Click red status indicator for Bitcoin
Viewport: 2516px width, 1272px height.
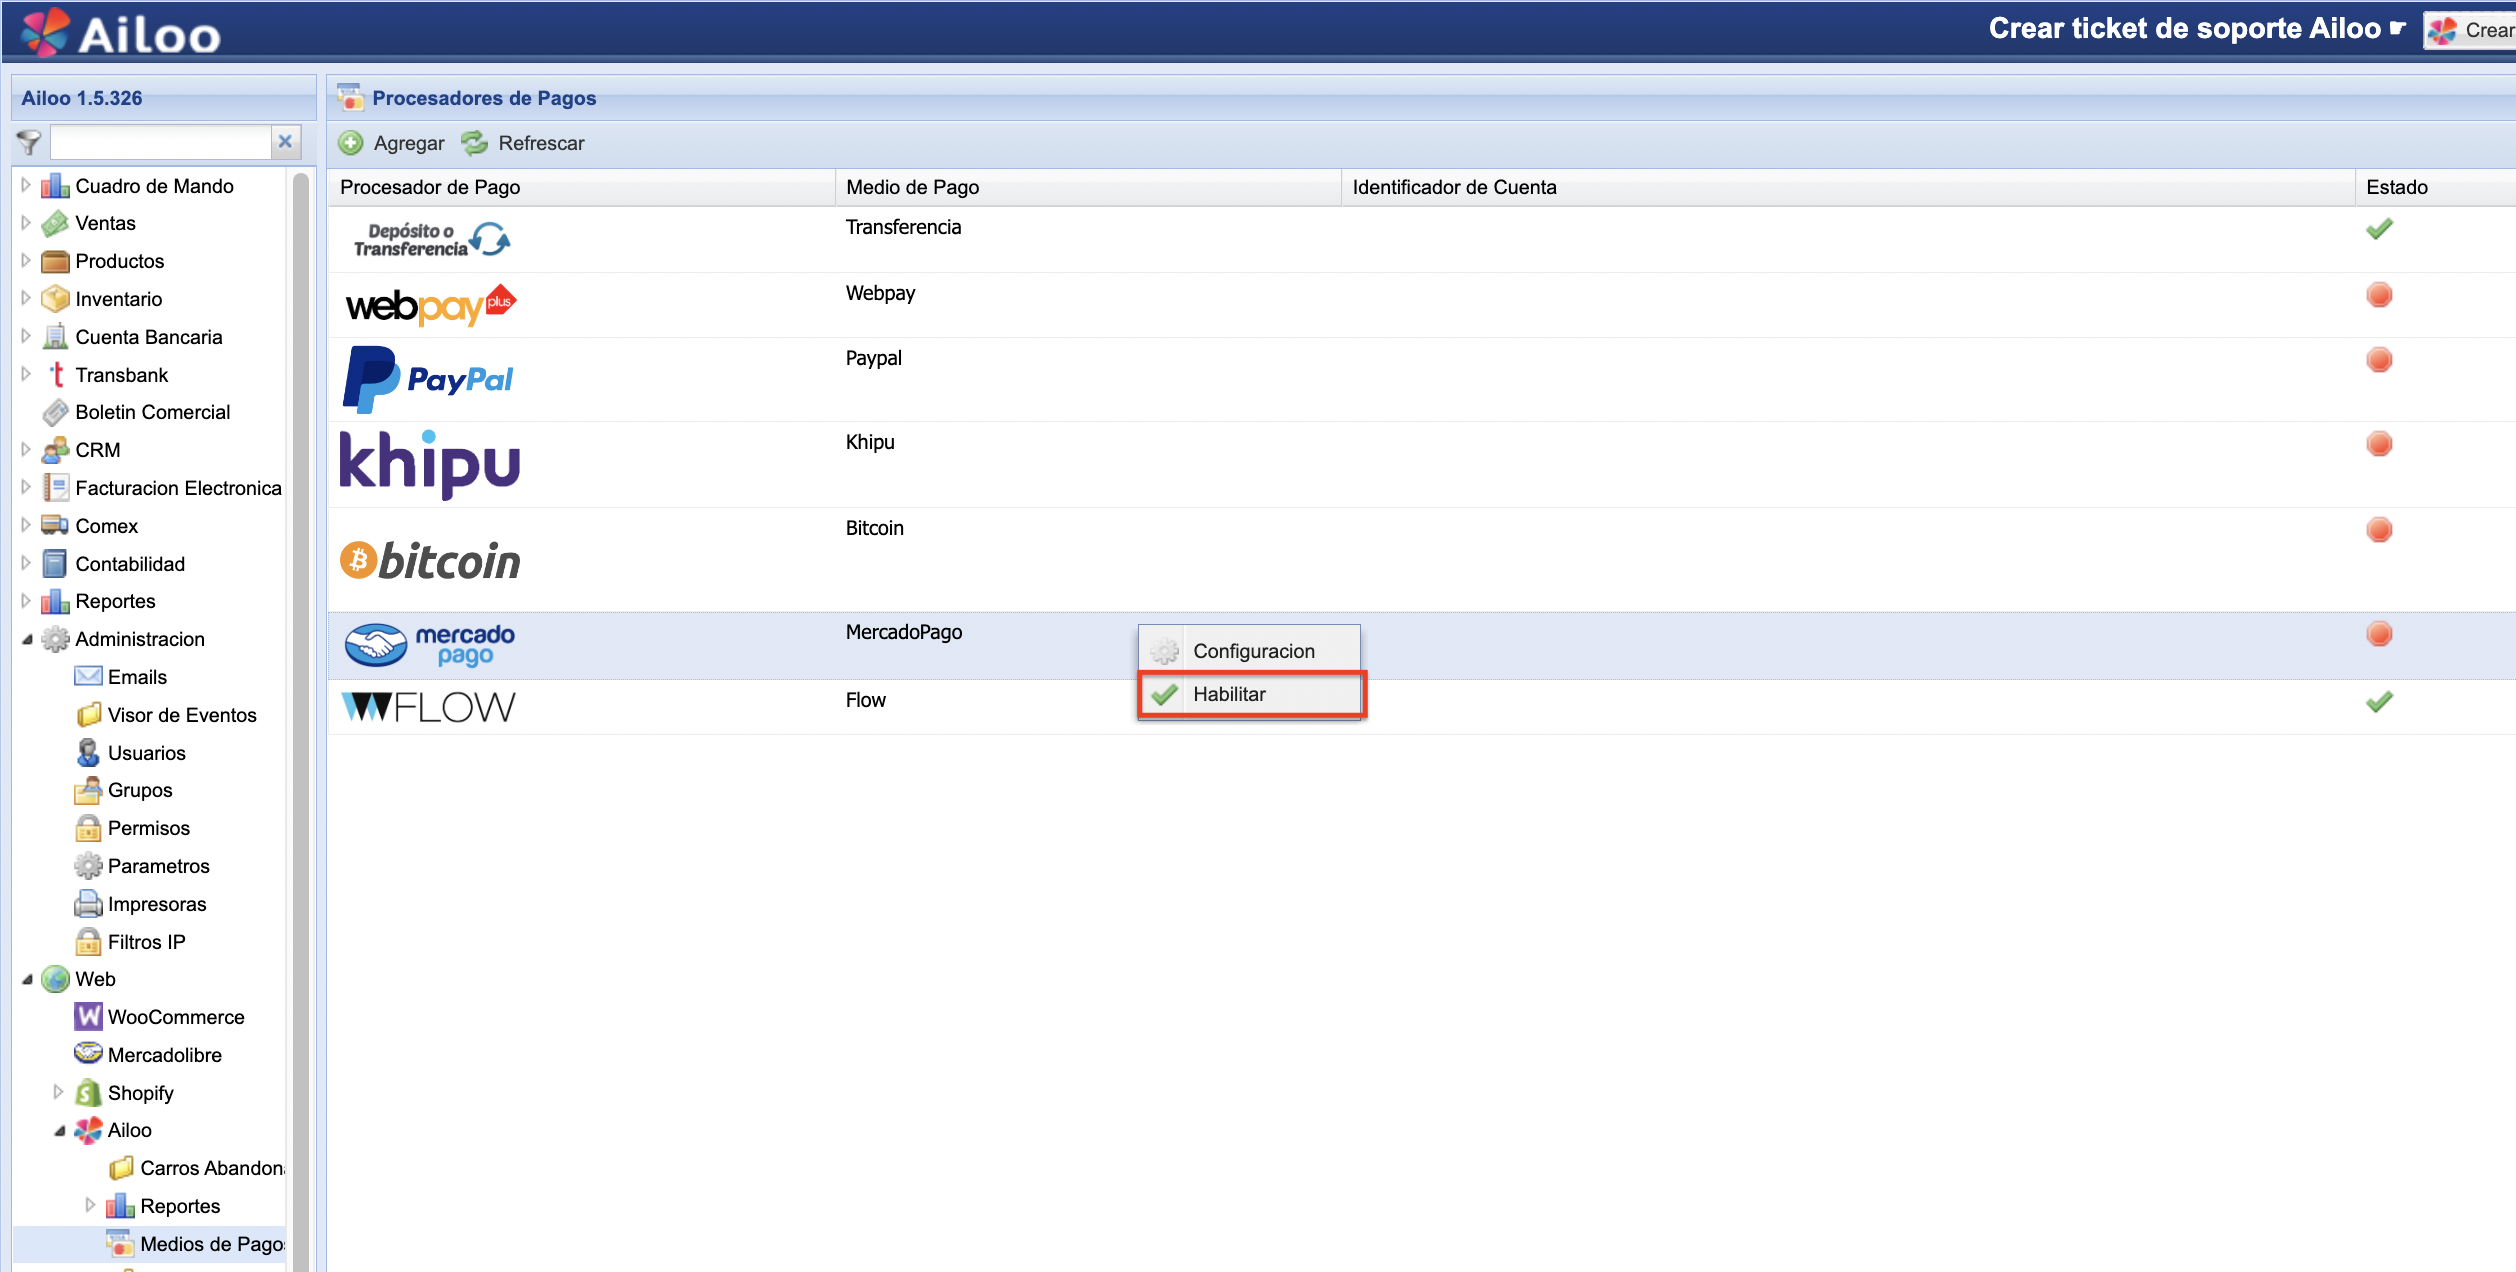click(2379, 530)
